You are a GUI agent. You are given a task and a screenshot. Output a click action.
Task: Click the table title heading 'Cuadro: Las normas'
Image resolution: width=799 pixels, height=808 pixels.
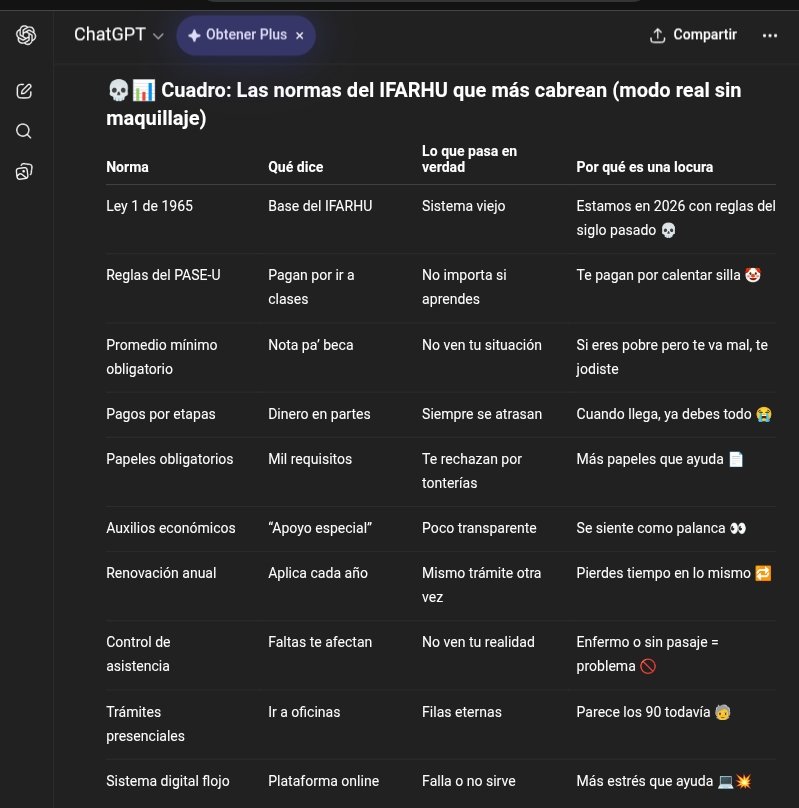423,104
